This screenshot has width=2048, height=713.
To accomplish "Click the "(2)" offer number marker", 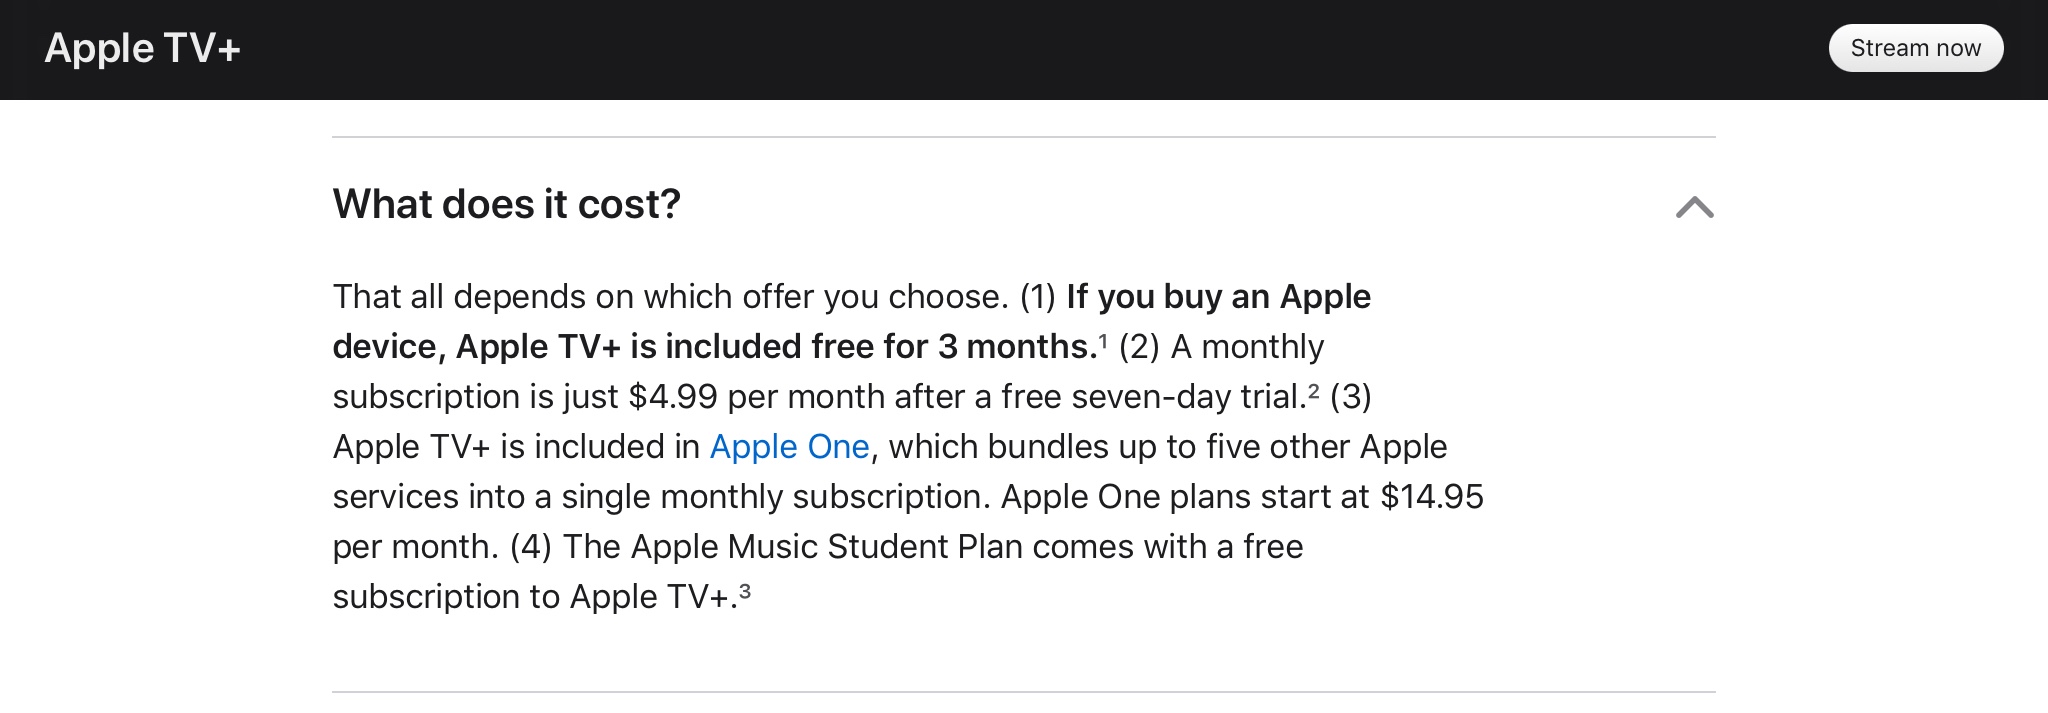I will tap(1139, 347).
